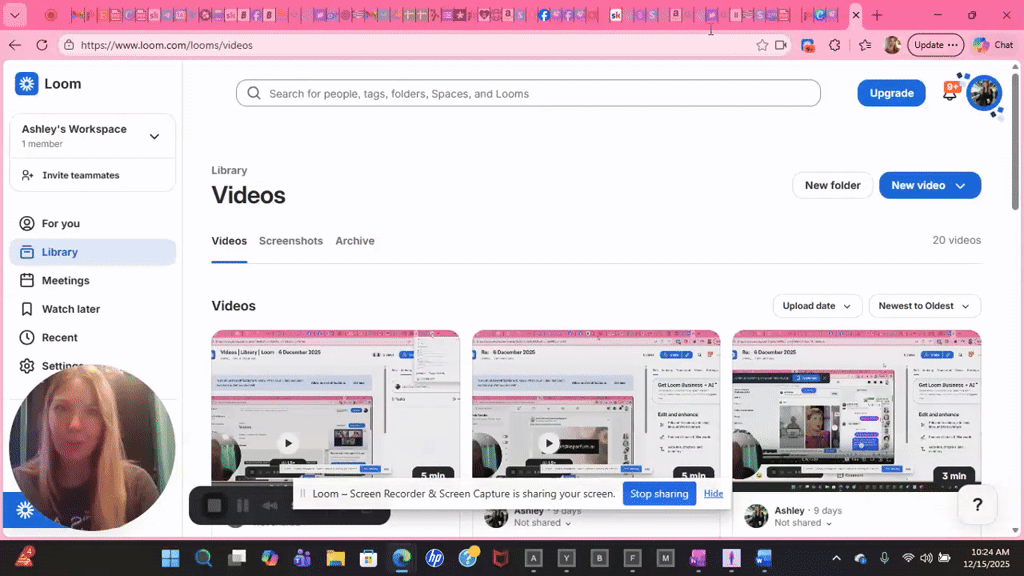The height and width of the screenshot is (576, 1024).
Task: Reload the page
Action: [42, 45]
